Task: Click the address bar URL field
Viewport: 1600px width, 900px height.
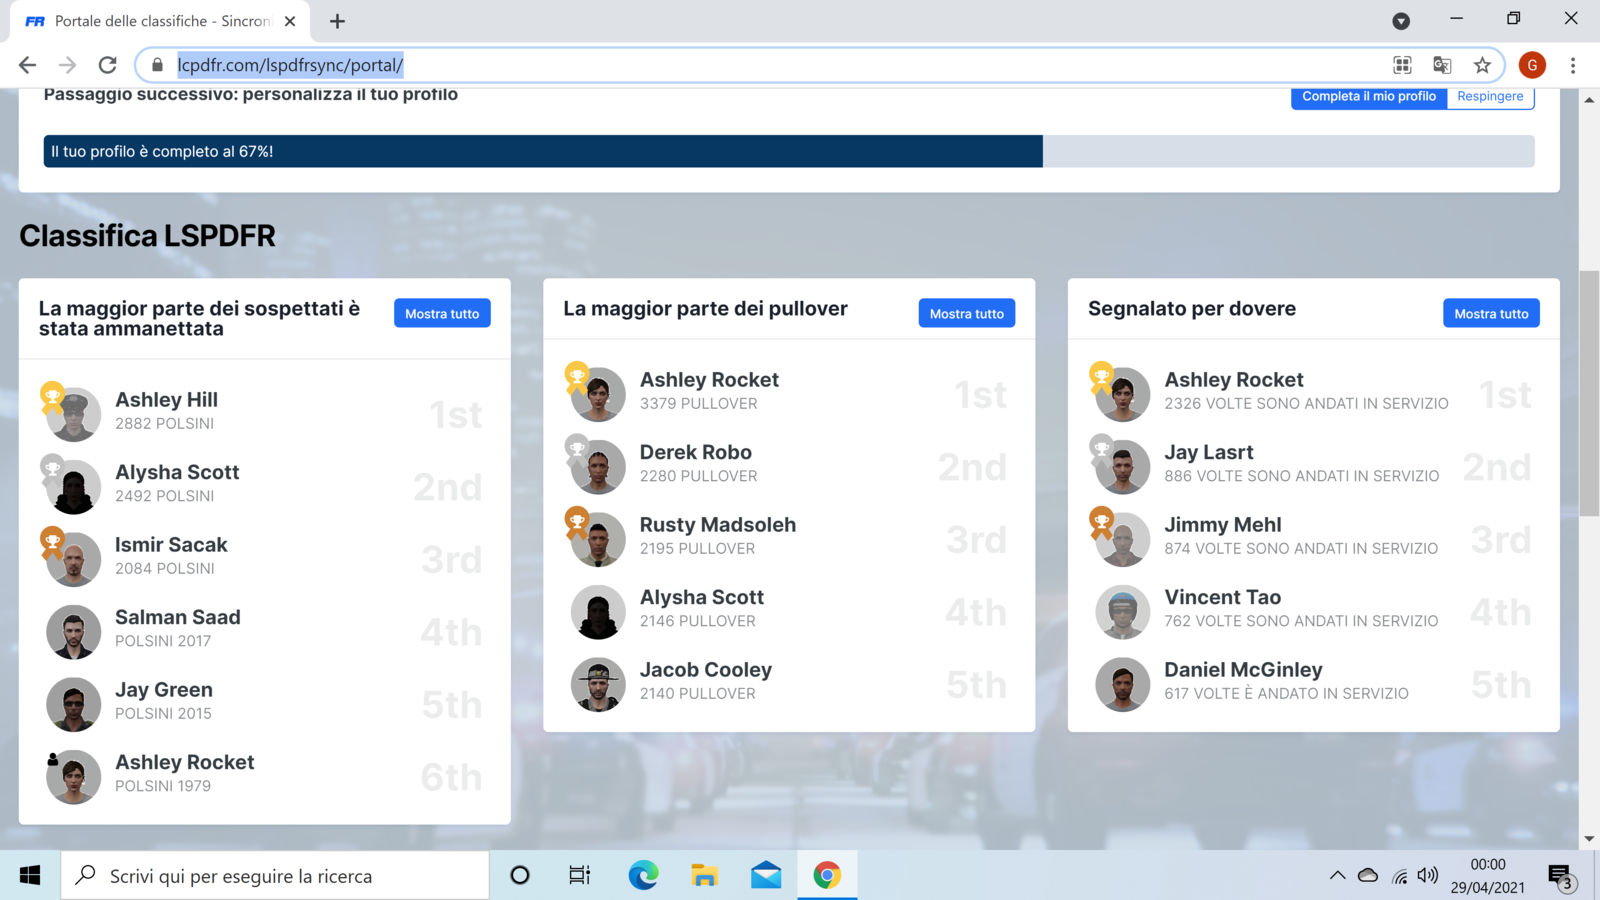Action: point(700,65)
